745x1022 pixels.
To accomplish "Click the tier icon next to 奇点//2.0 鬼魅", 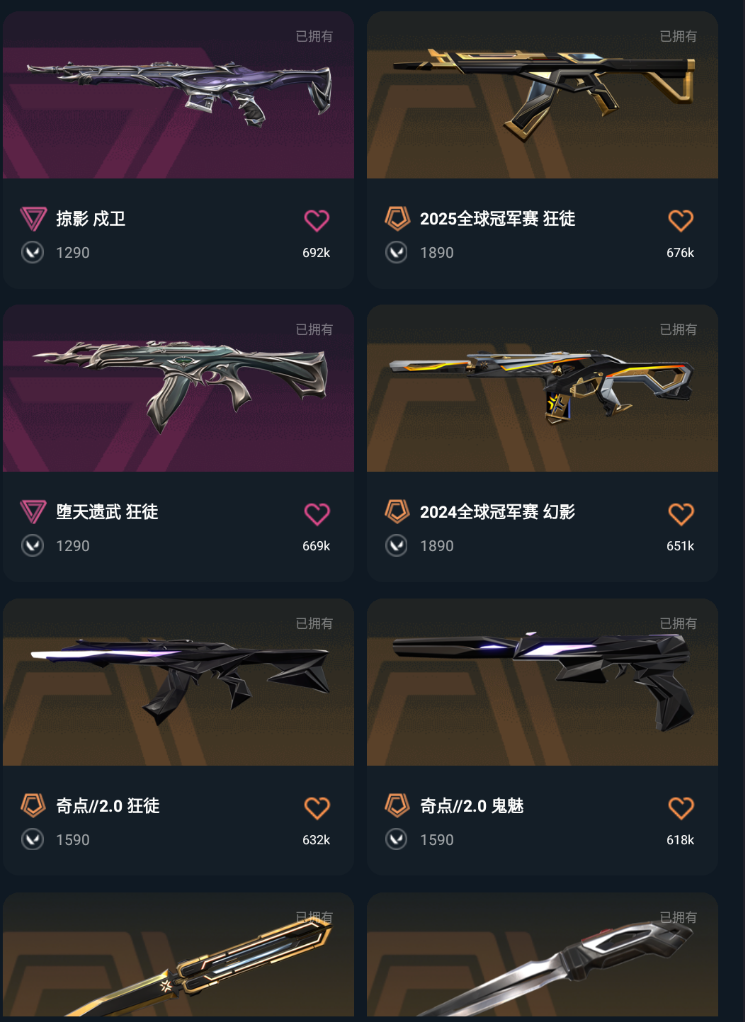I will pyautogui.click(x=397, y=806).
